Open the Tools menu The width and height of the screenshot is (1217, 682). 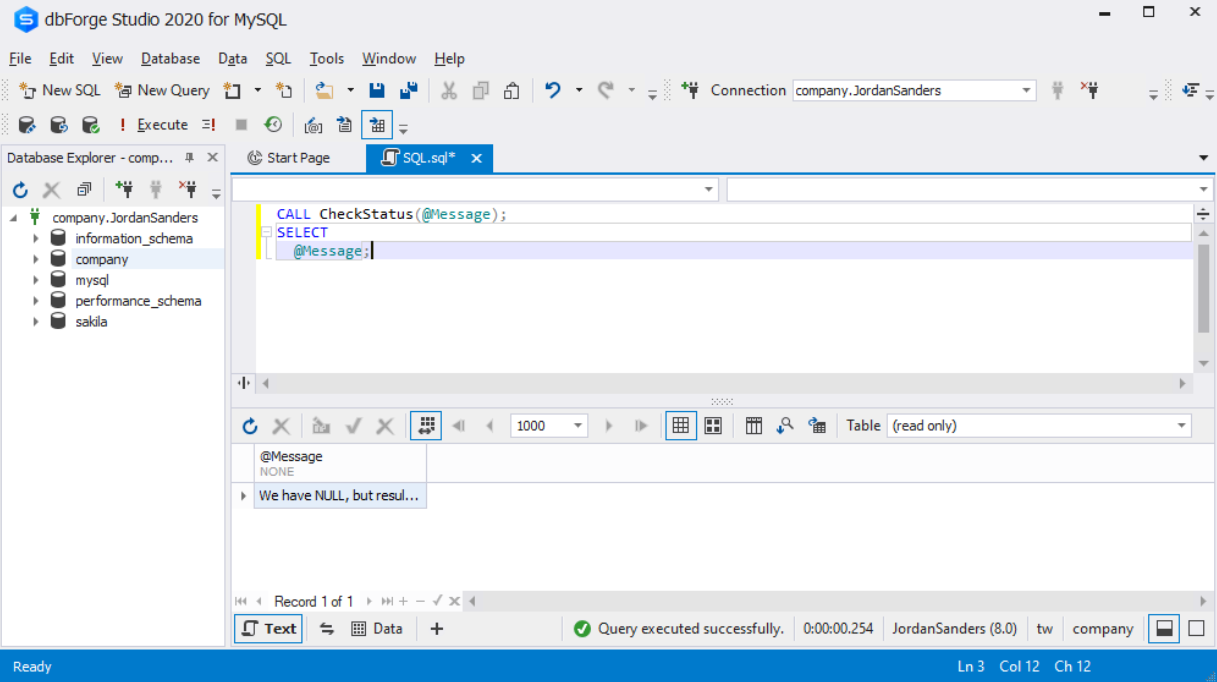pyautogui.click(x=326, y=59)
